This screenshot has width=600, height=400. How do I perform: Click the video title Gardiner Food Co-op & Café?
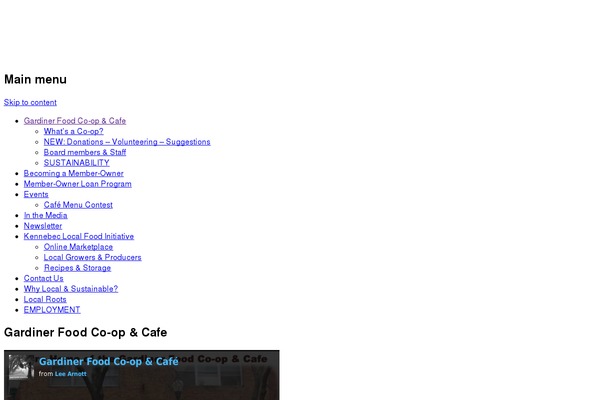[x=109, y=361]
